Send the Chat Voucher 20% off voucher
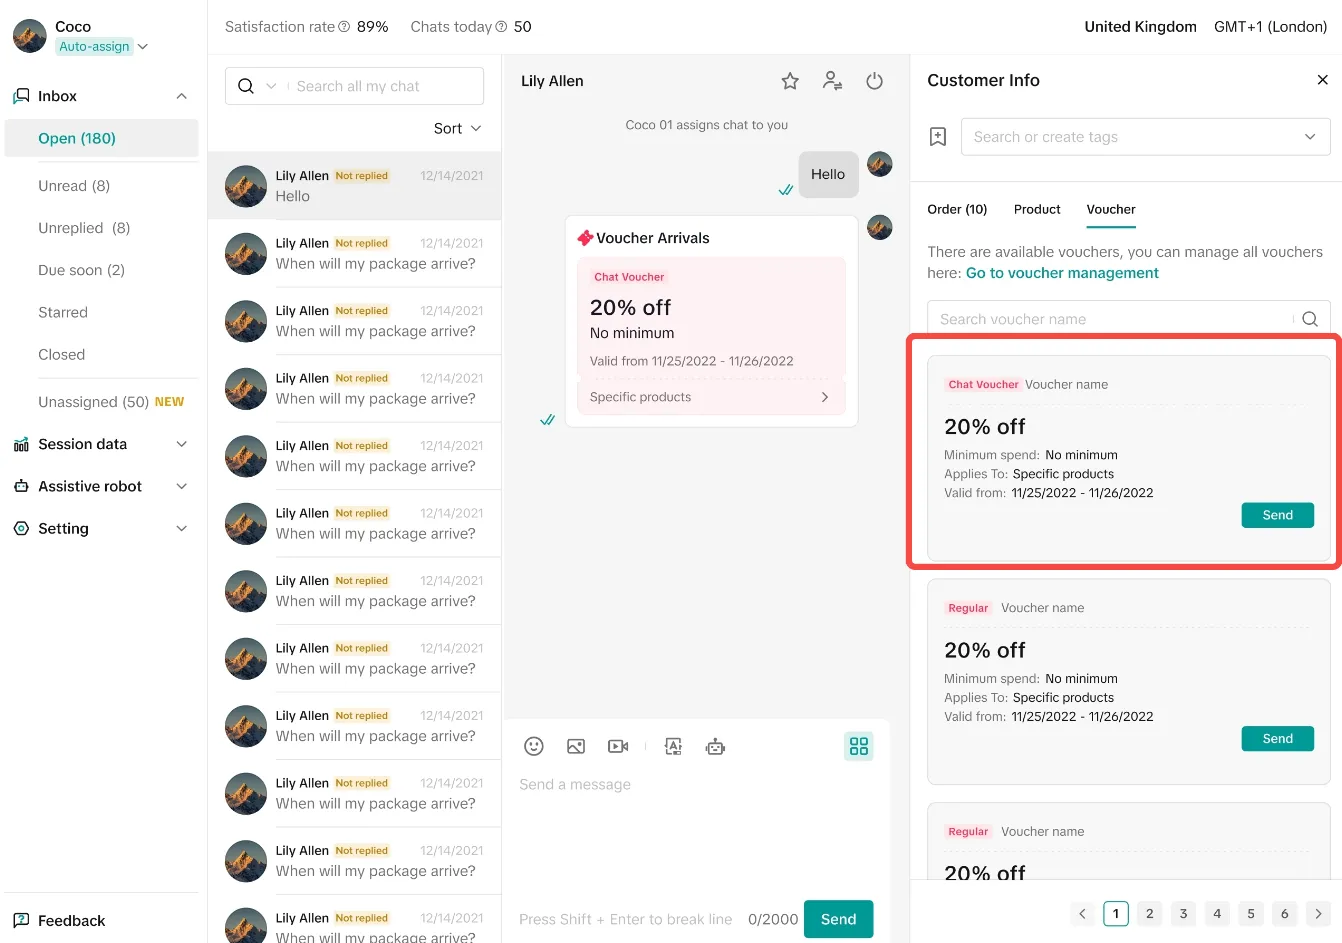This screenshot has width=1342, height=943. point(1277,515)
